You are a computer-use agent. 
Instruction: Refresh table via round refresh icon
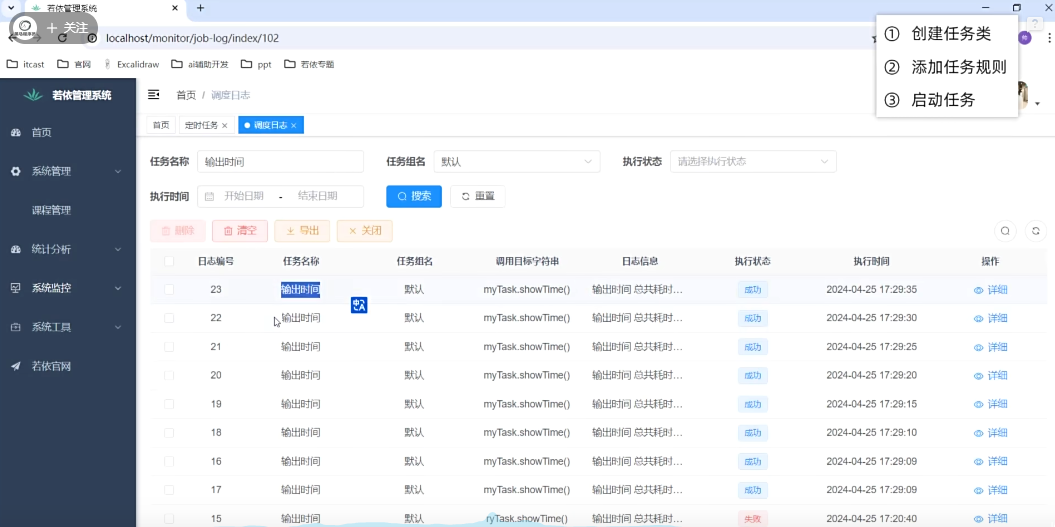click(x=1036, y=231)
